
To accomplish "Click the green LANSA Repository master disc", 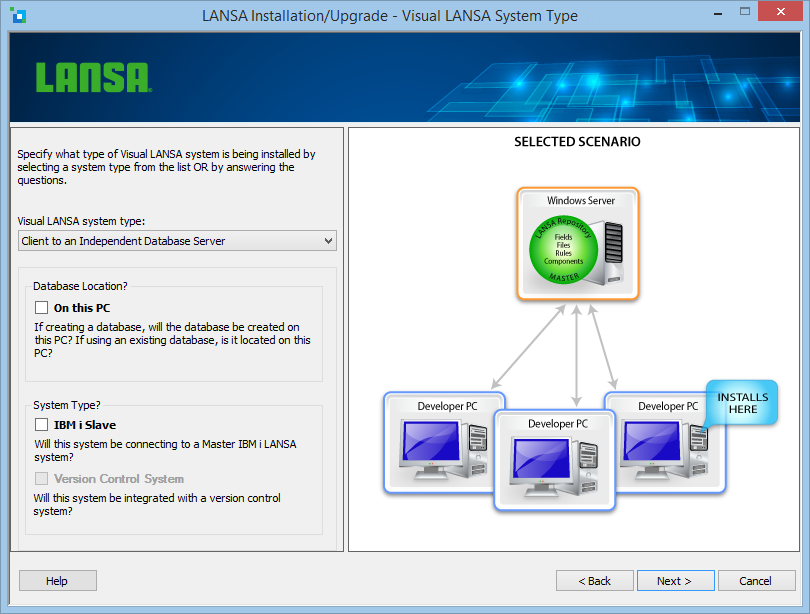I will point(563,250).
